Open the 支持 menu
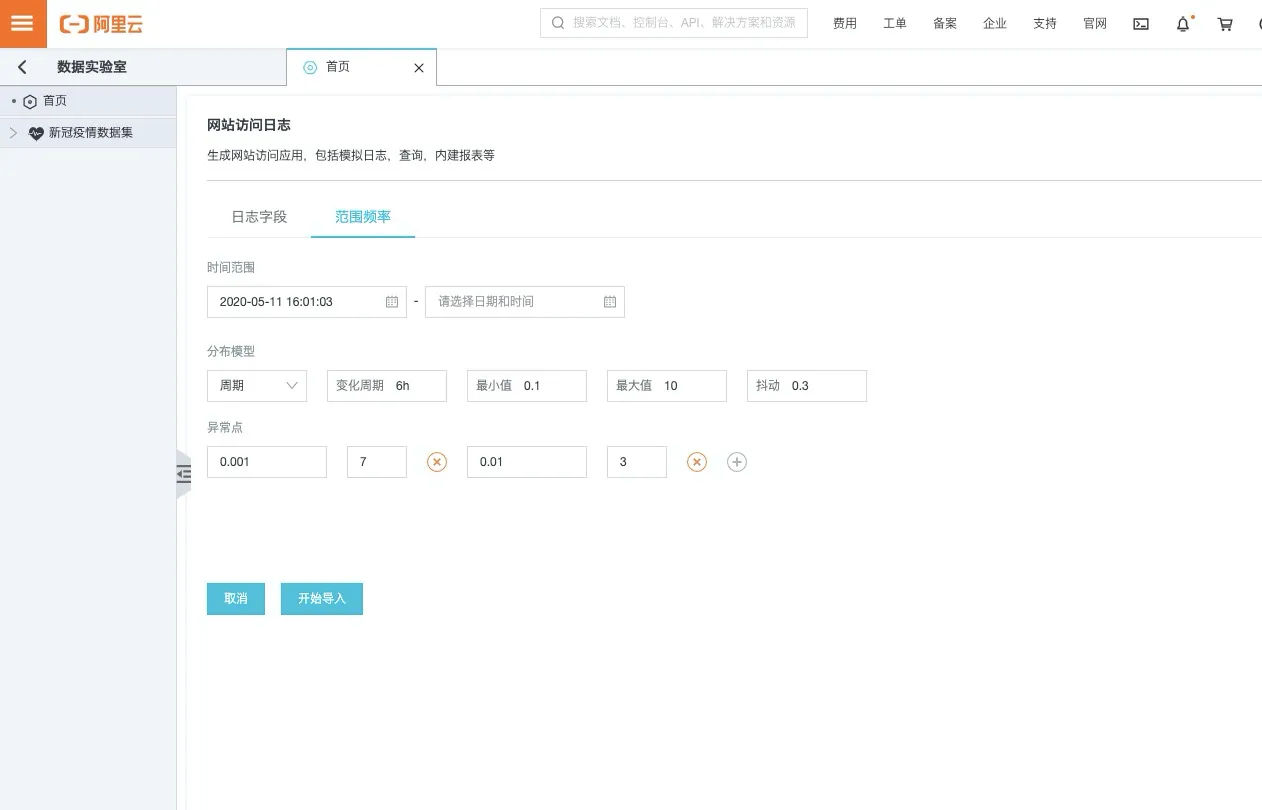Viewport: 1262px width, 810px height. (x=1045, y=24)
